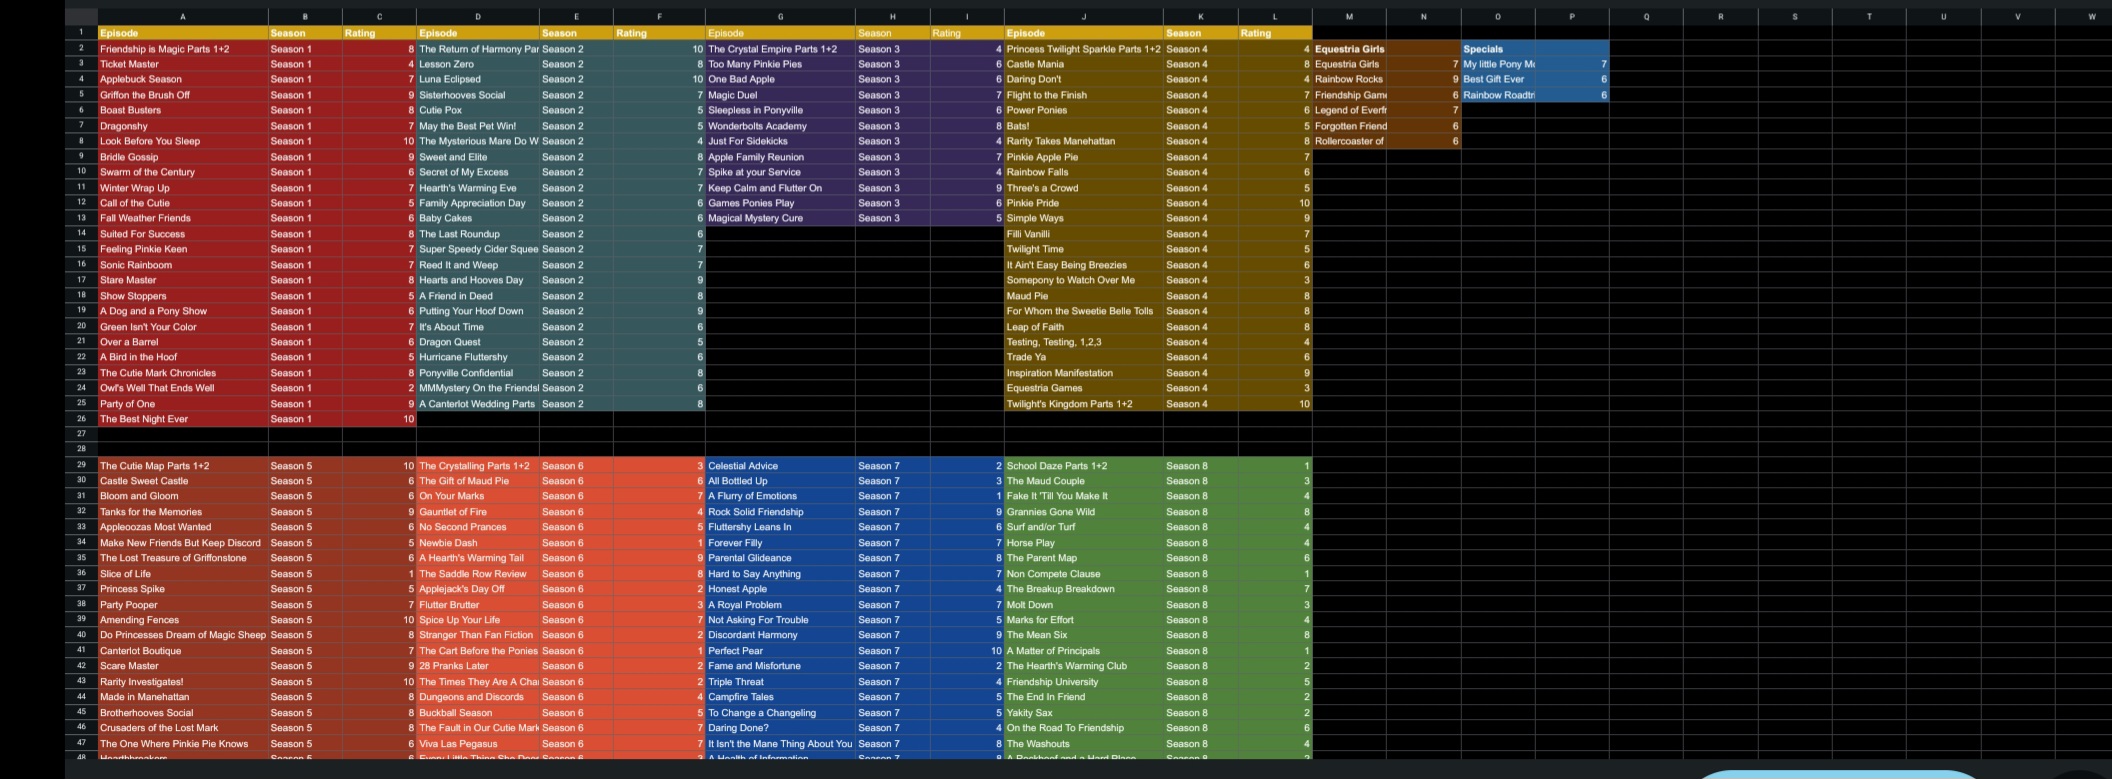Click the column P header

(1572, 17)
